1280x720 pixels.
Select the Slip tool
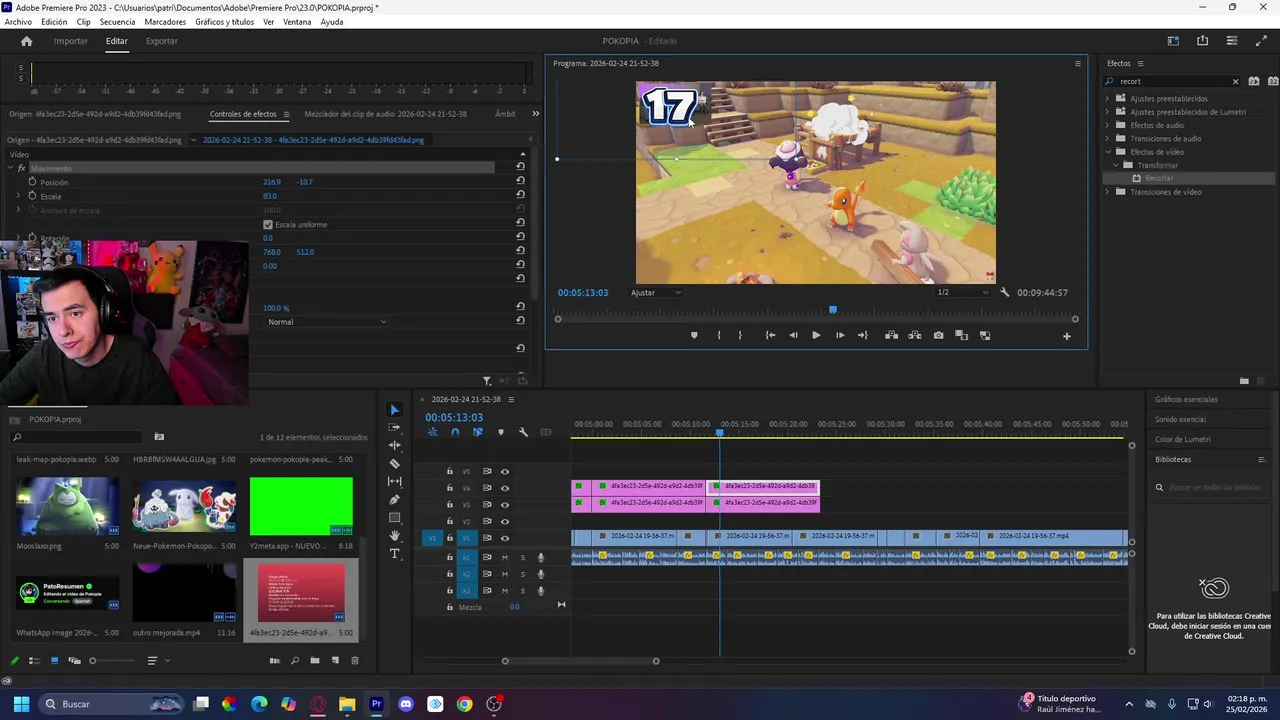[394, 482]
